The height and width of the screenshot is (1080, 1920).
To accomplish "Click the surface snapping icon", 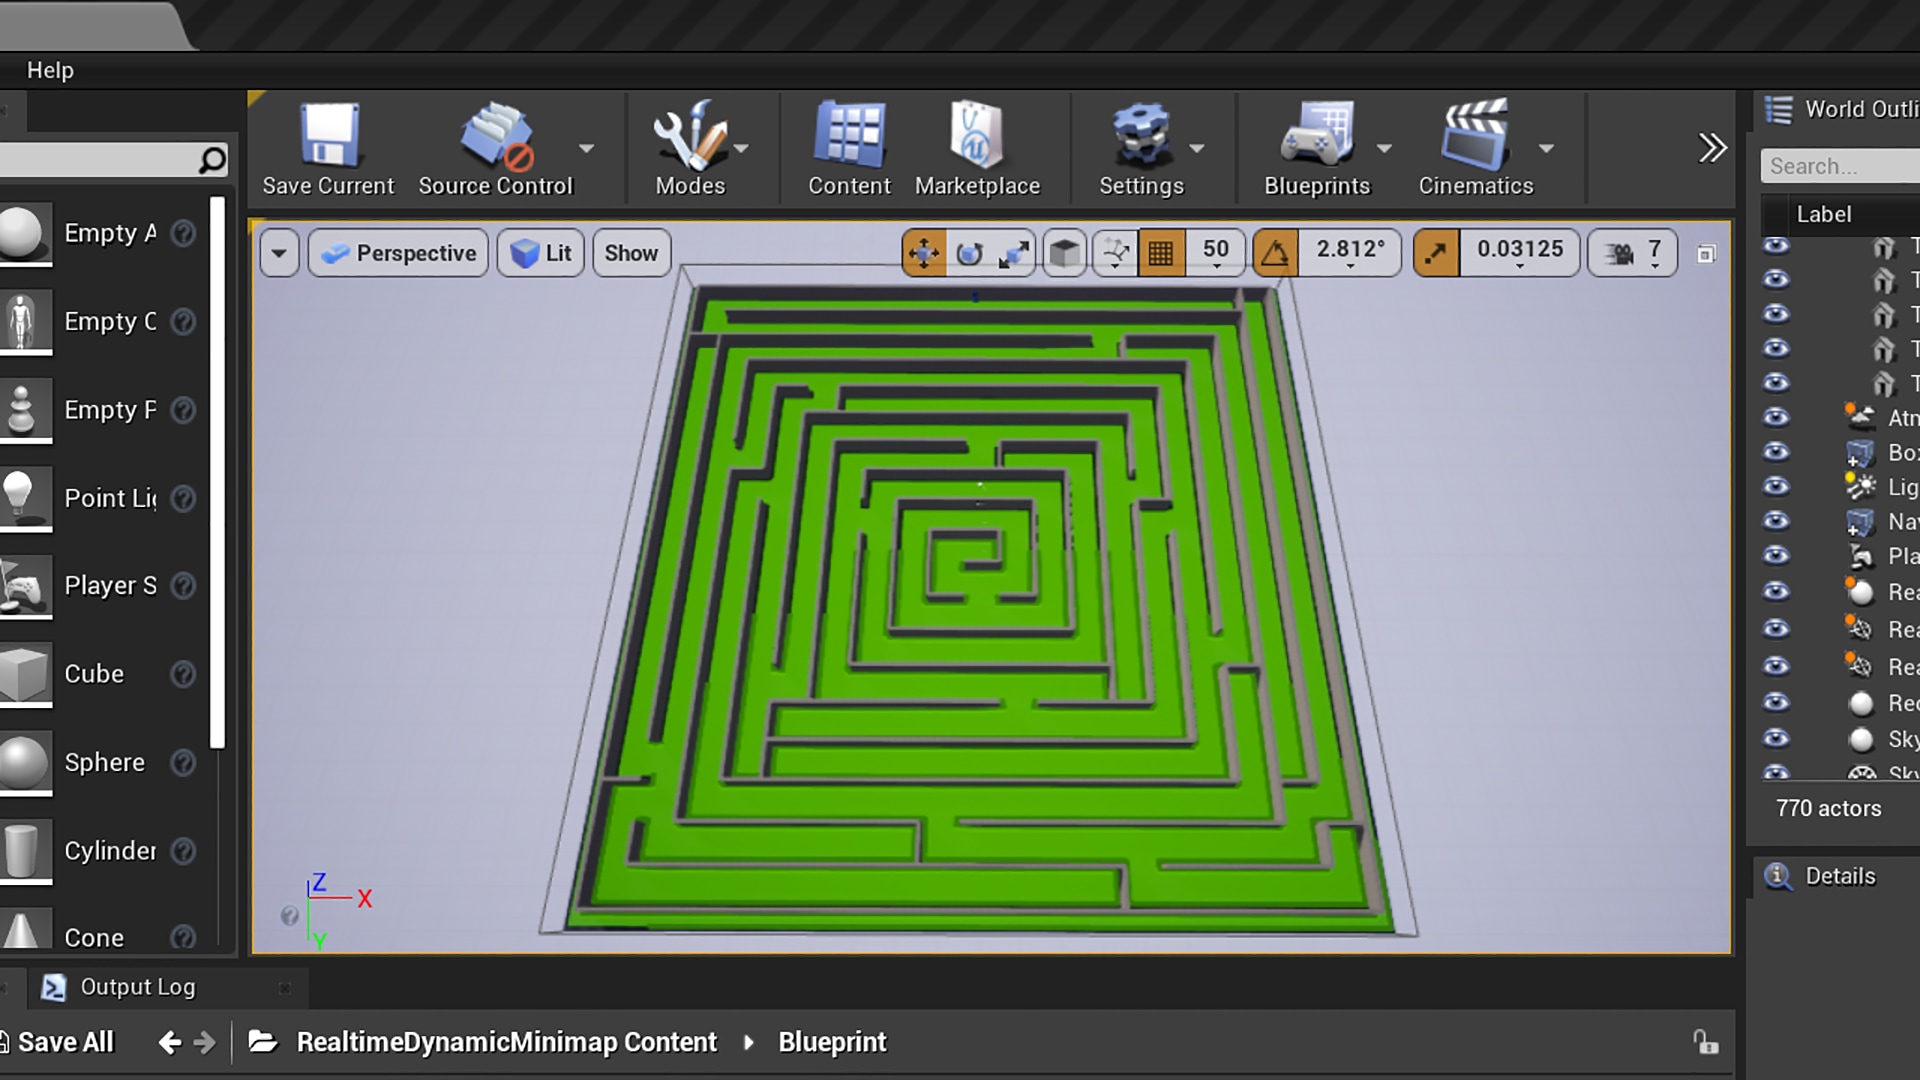I will coord(1114,251).
